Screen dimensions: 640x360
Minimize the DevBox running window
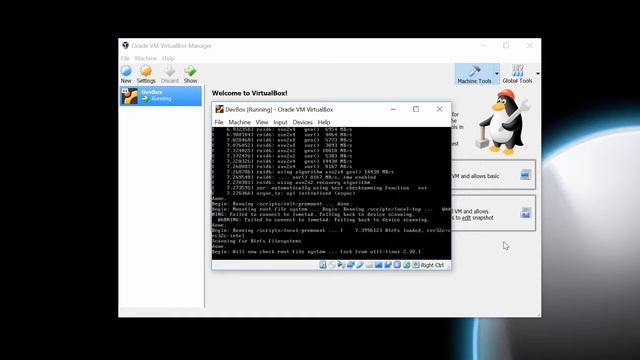(x=393, y=109)
